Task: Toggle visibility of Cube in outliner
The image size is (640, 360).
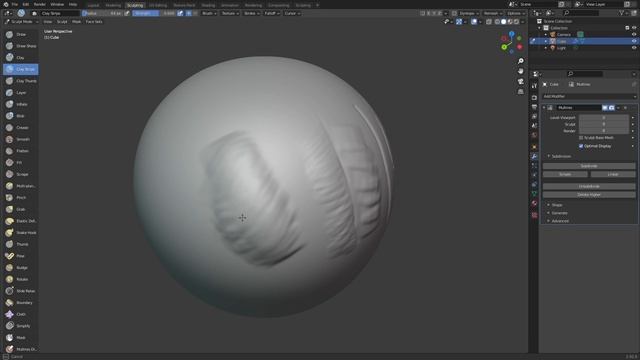Action: click(634, 41)
